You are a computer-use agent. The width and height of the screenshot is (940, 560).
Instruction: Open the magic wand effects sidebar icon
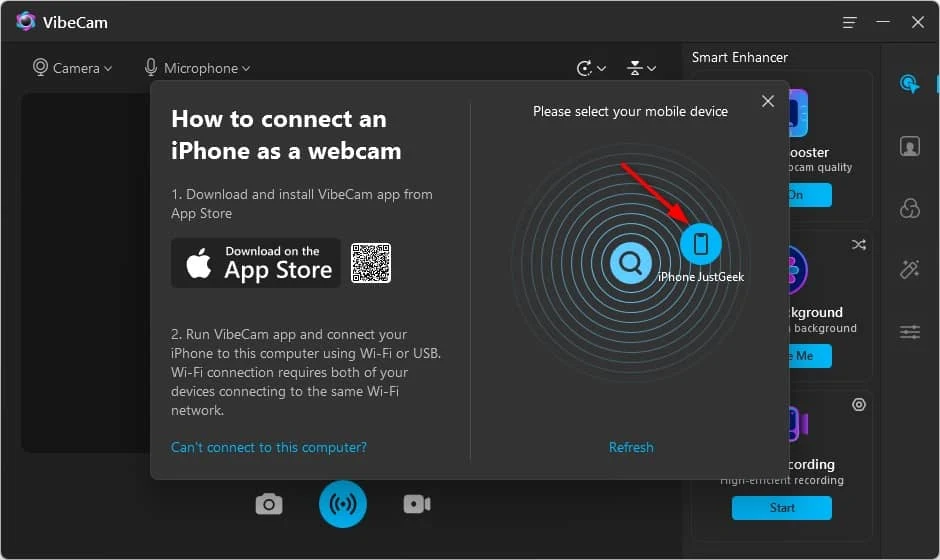(x=909, y=269)
